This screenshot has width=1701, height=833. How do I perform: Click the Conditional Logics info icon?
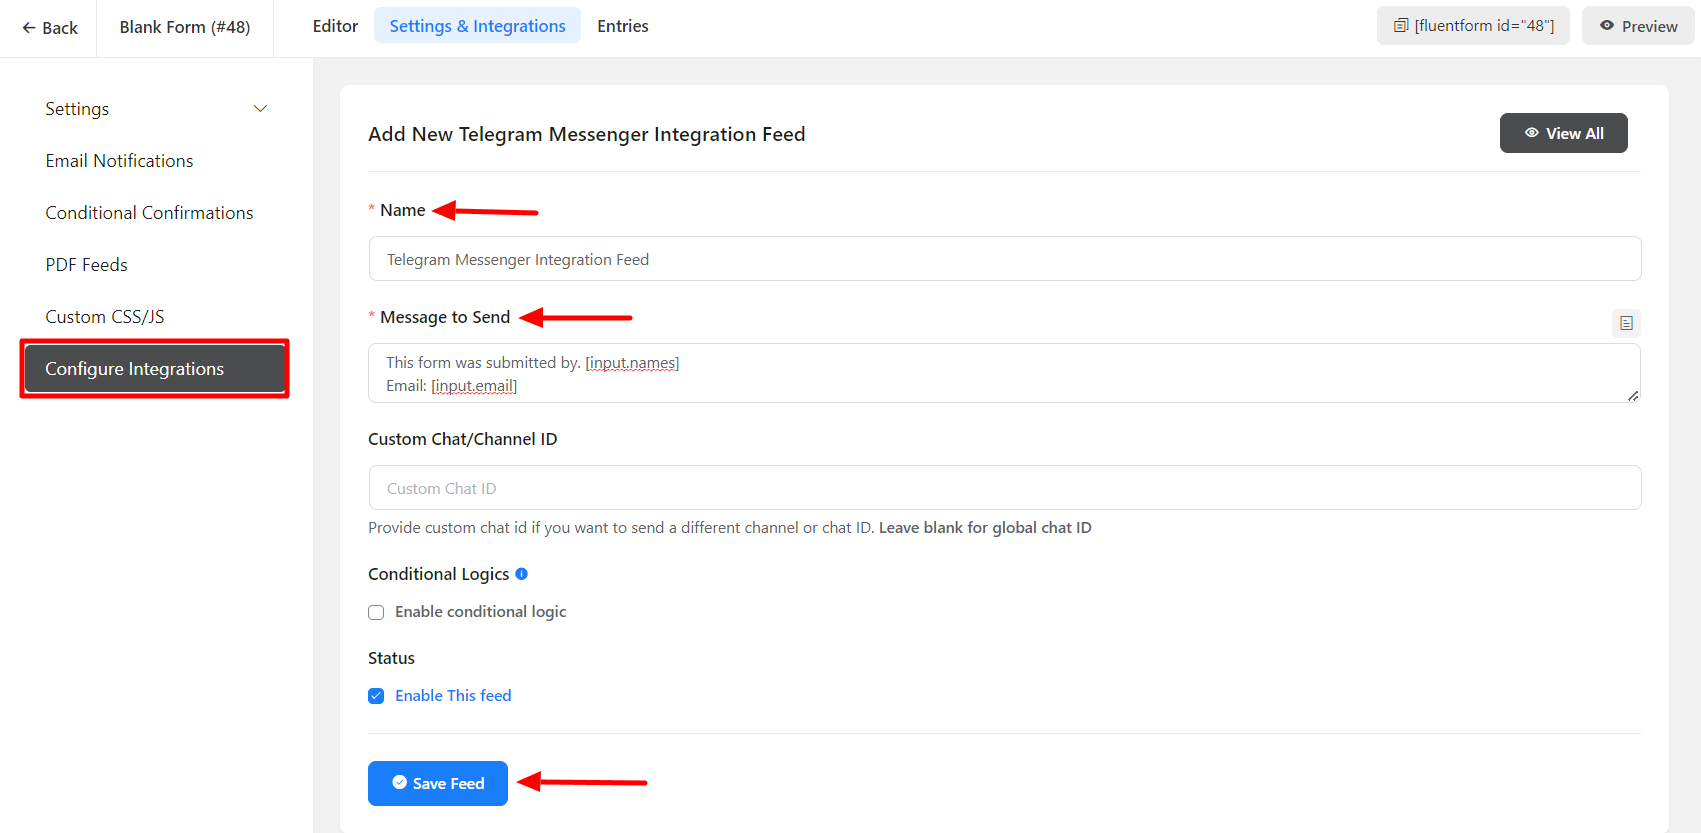pyautogui.click(x=521, y=574)
